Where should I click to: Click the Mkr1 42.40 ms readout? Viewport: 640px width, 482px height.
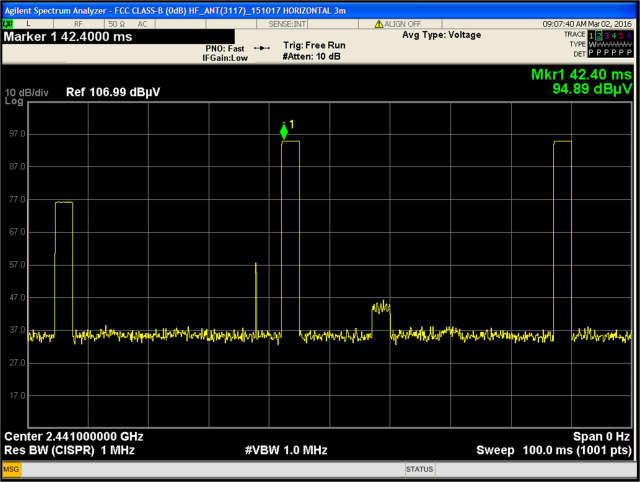[581, 74]
